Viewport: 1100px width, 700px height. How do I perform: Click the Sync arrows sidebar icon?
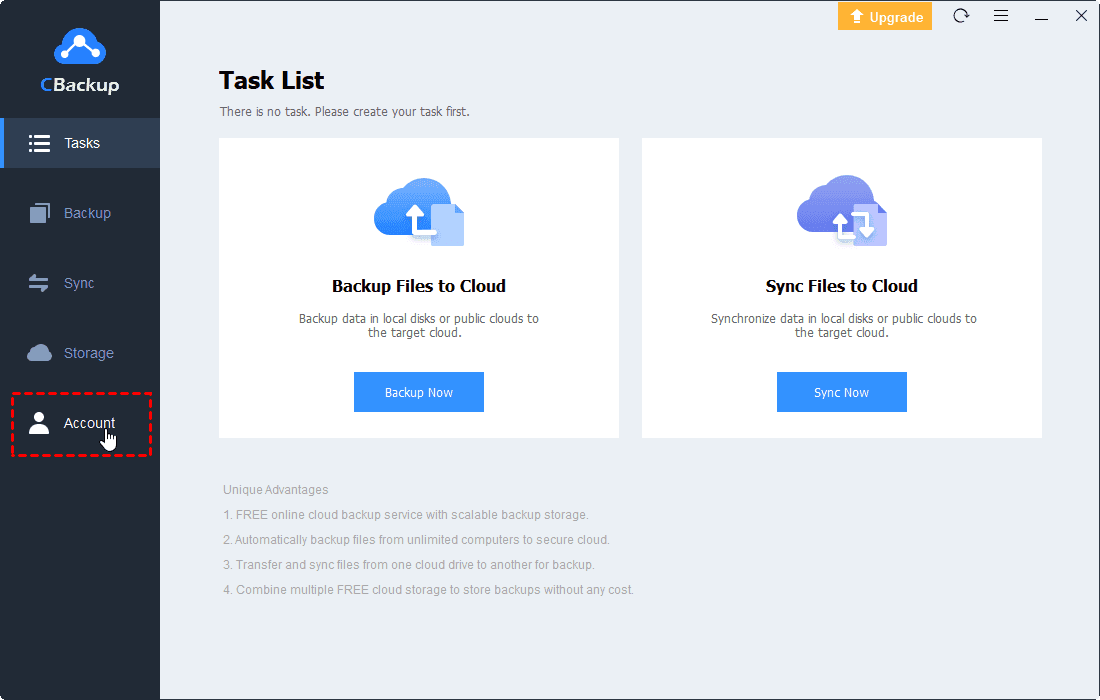(39, 283)
